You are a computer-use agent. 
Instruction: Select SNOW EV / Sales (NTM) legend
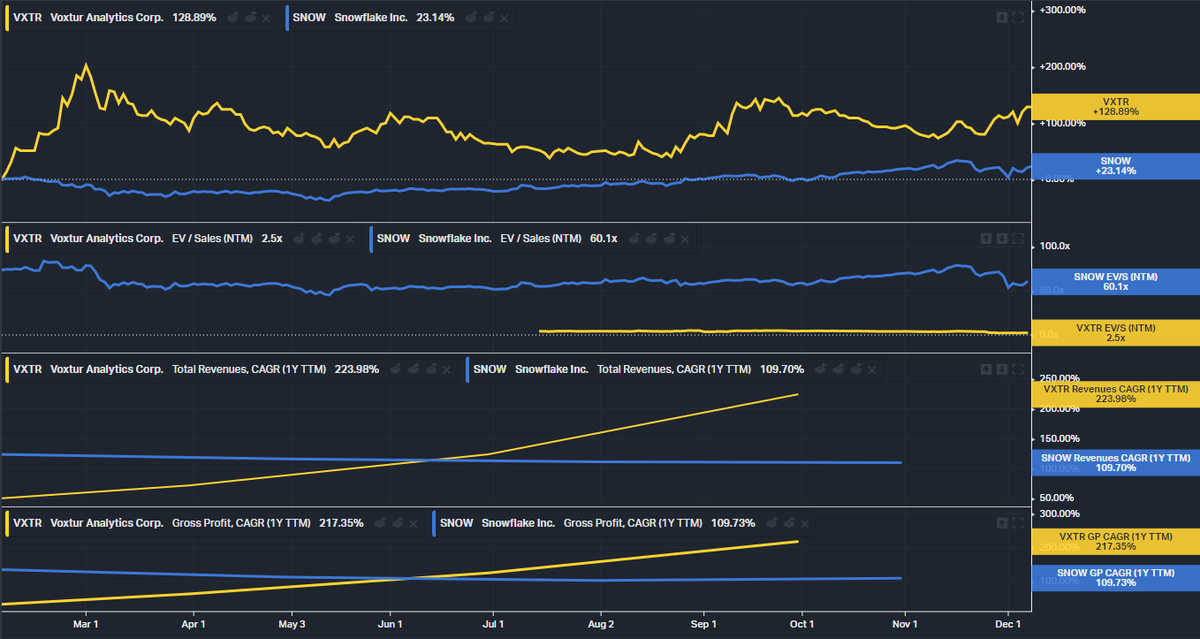coord(533,239)
